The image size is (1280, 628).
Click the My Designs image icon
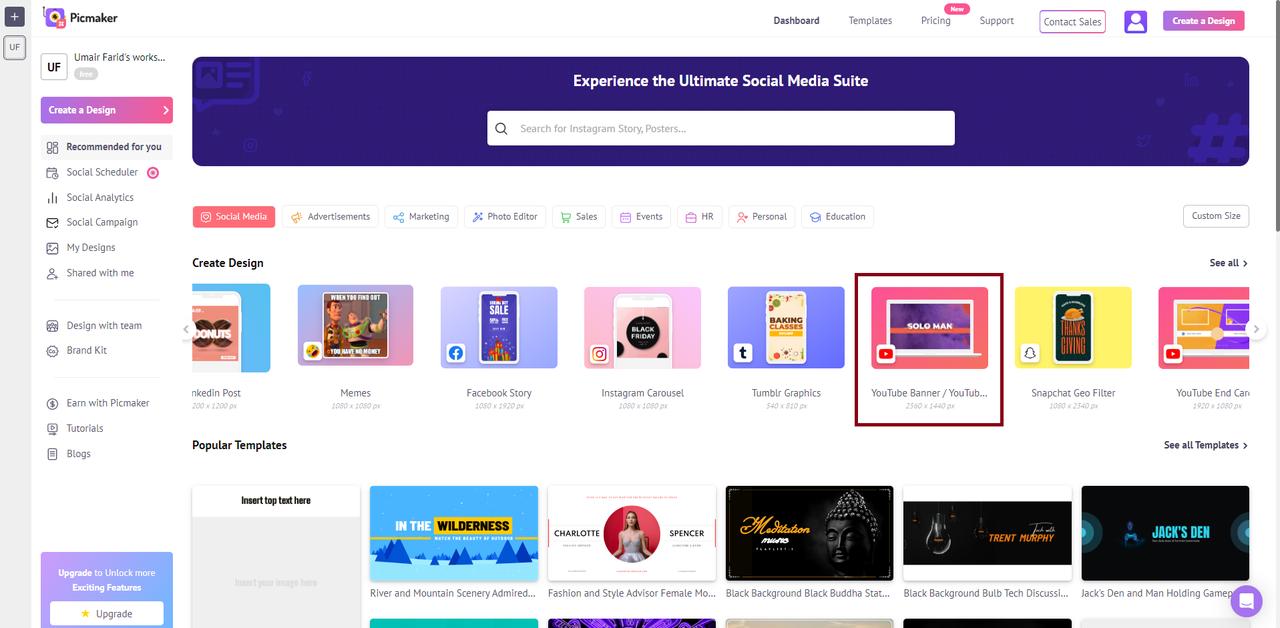pyautogui.click(x=53, y=248)
